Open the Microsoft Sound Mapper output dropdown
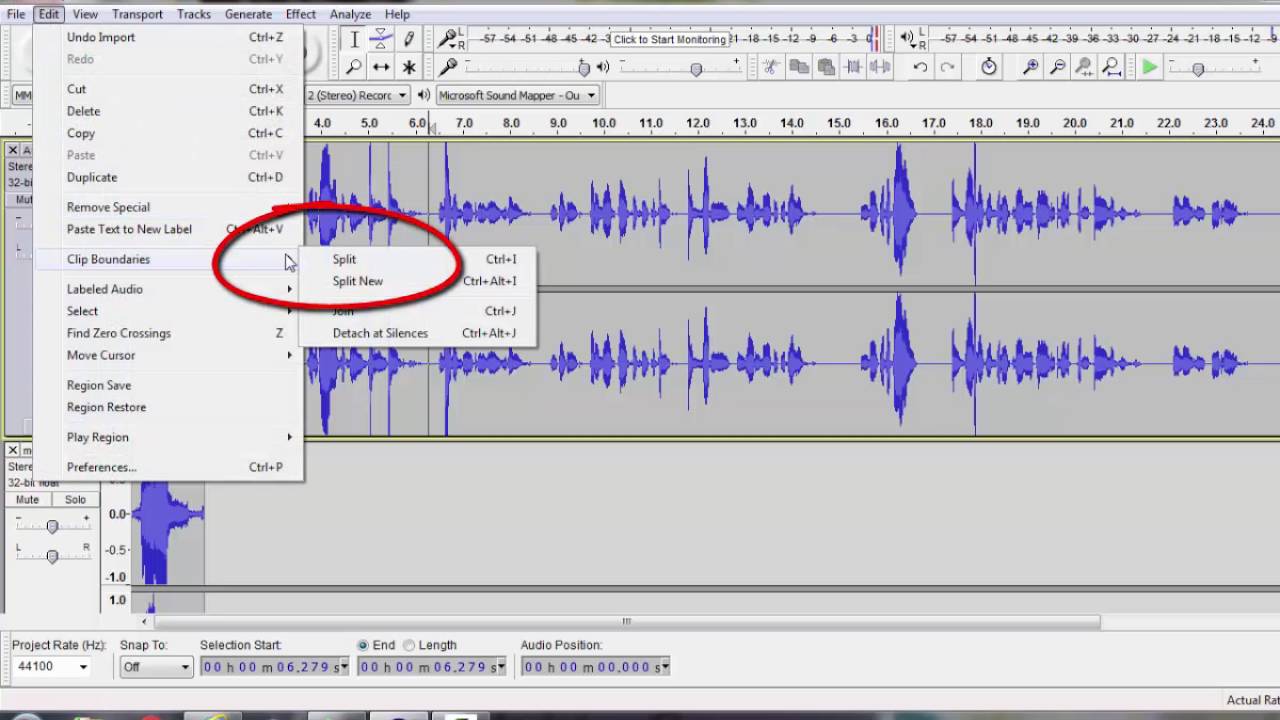The height and width of the screenshot is (720, 1280). click(591, 95)
